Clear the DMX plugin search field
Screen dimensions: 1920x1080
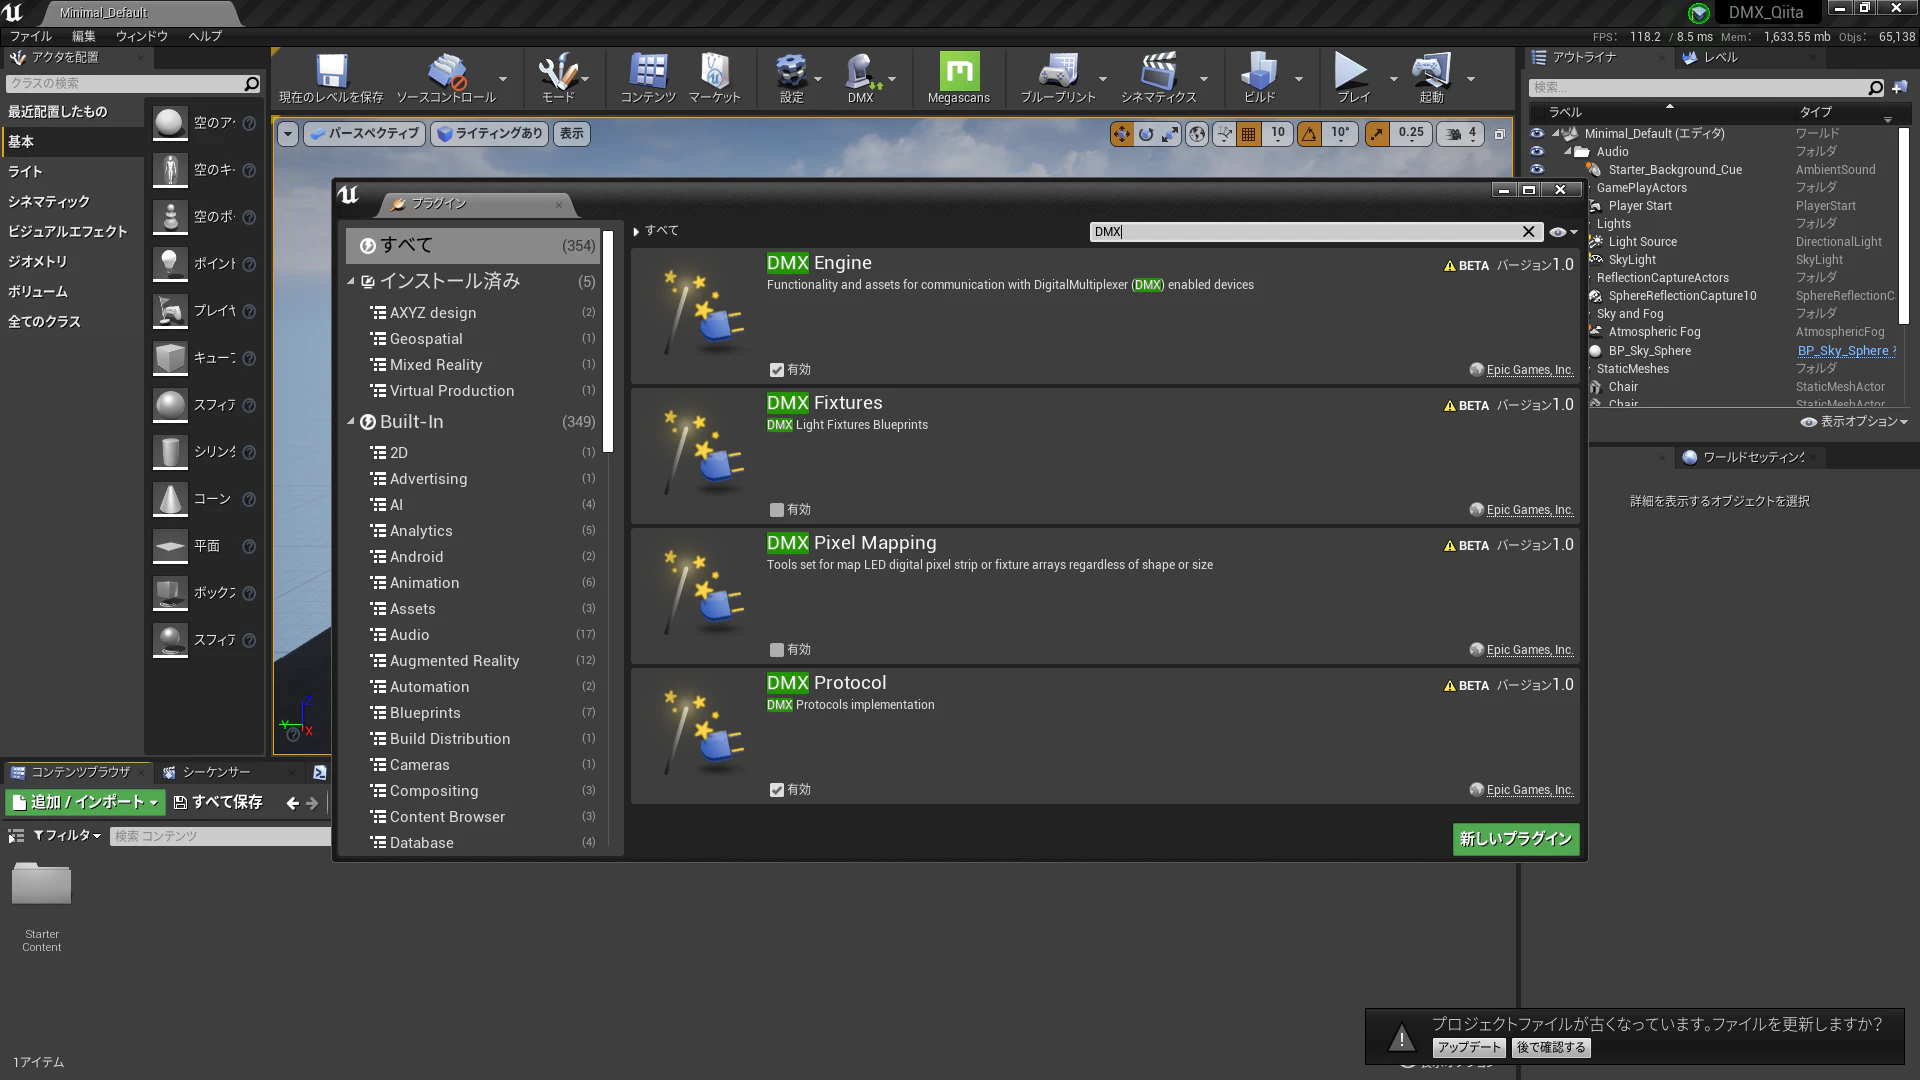pos(1528,232)
